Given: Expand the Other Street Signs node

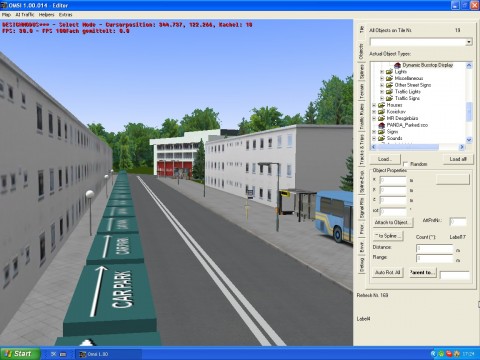Looking at the screenshot, I should [382, 85].
